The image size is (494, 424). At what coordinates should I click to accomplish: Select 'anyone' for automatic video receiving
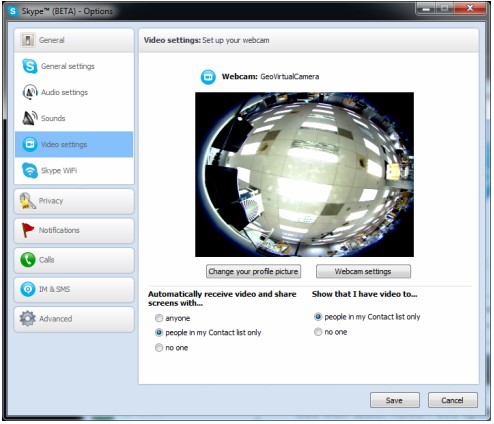click(159, 318)
